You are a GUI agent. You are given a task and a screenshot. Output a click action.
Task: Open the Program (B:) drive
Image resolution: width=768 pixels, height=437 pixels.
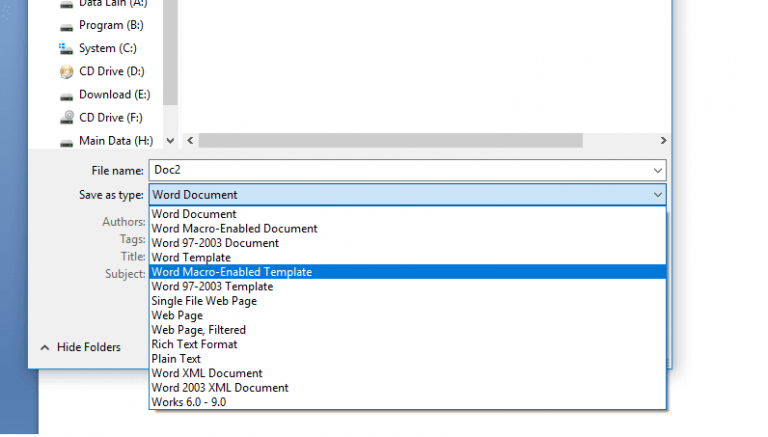tap(111, 25)
